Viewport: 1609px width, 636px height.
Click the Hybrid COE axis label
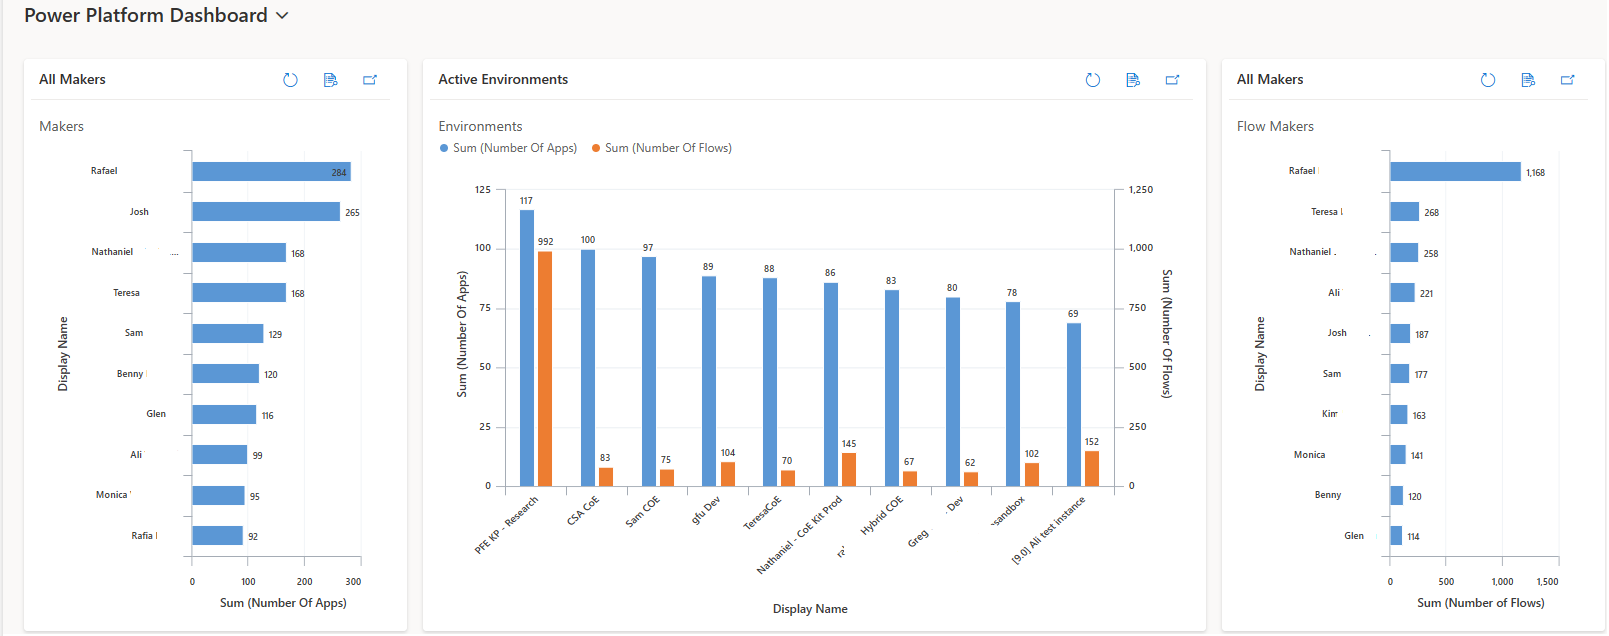(x=882, y=516)
